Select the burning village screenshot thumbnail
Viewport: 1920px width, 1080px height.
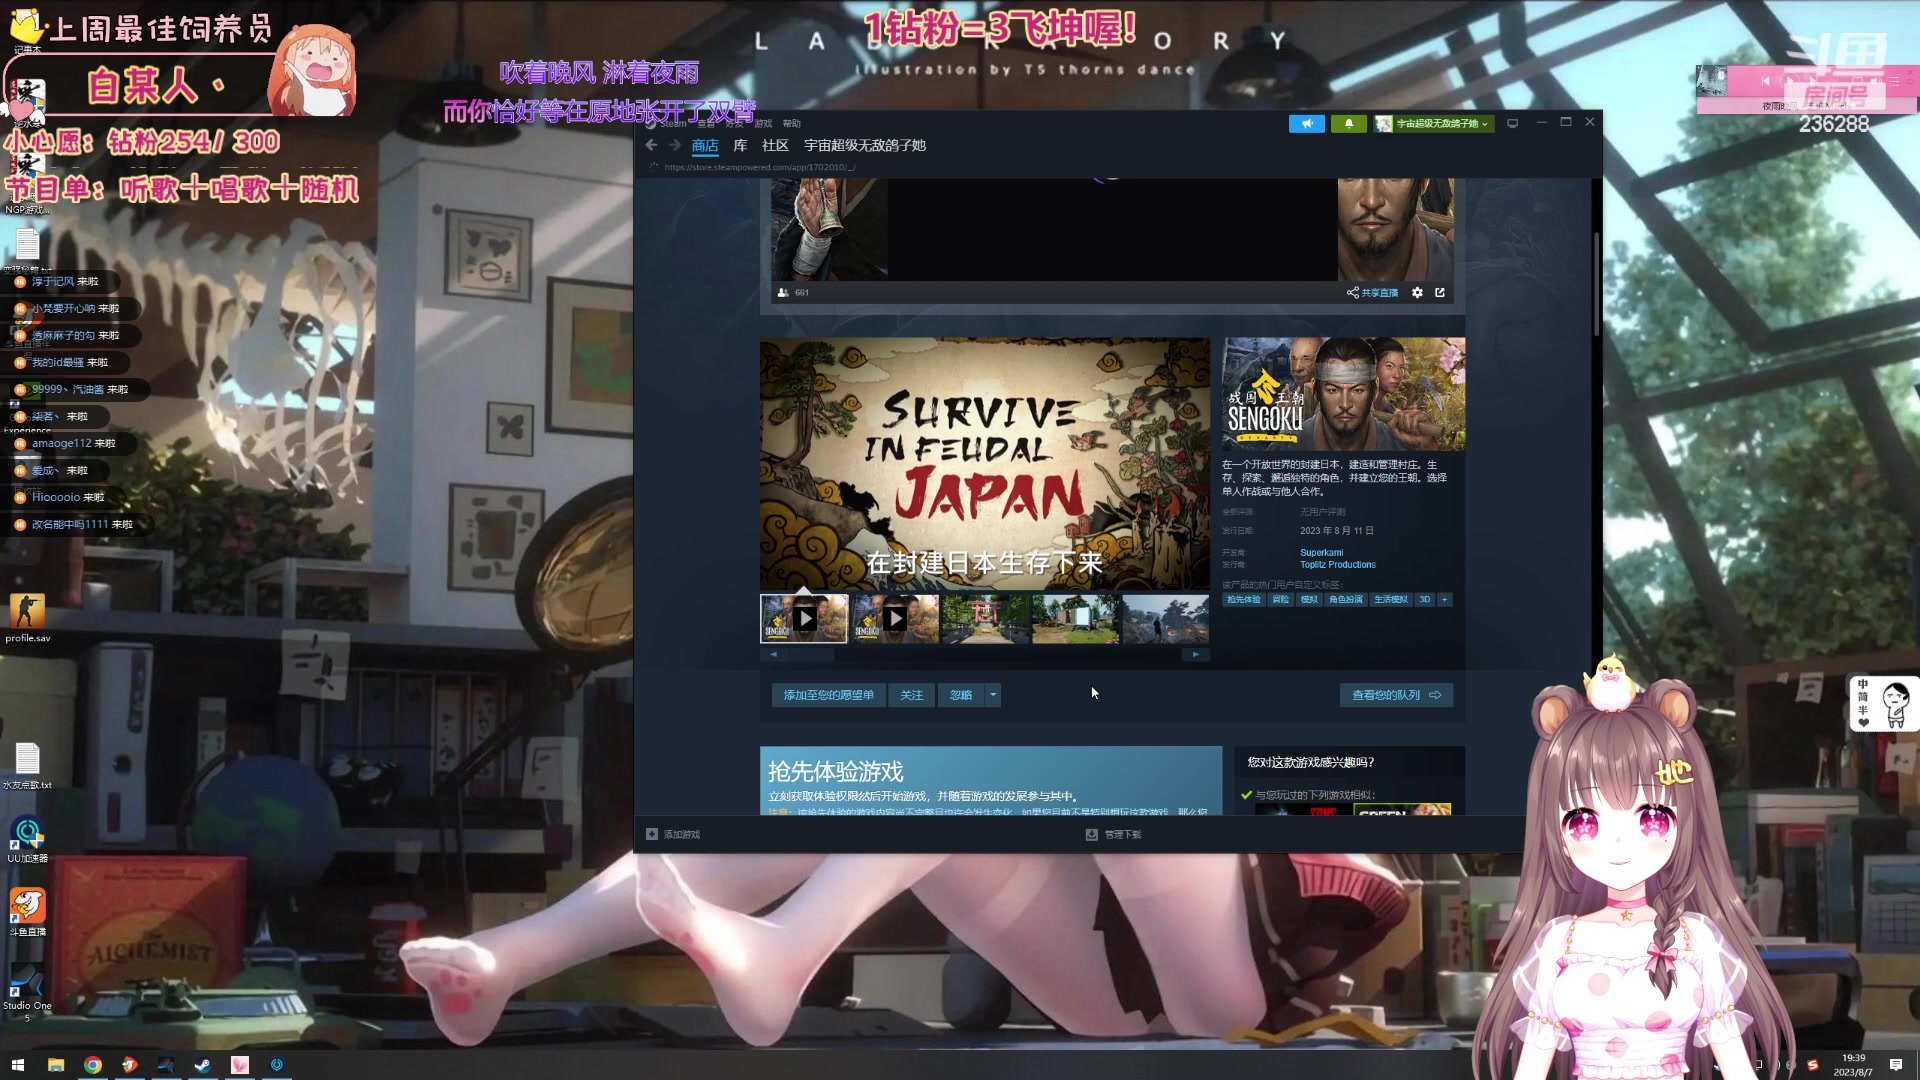[1165, 619]
